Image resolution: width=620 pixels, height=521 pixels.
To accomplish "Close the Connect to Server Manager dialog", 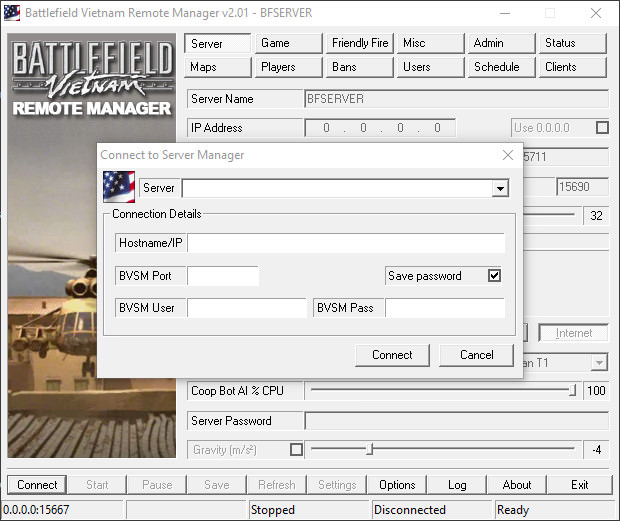I will tap(507, 155).
